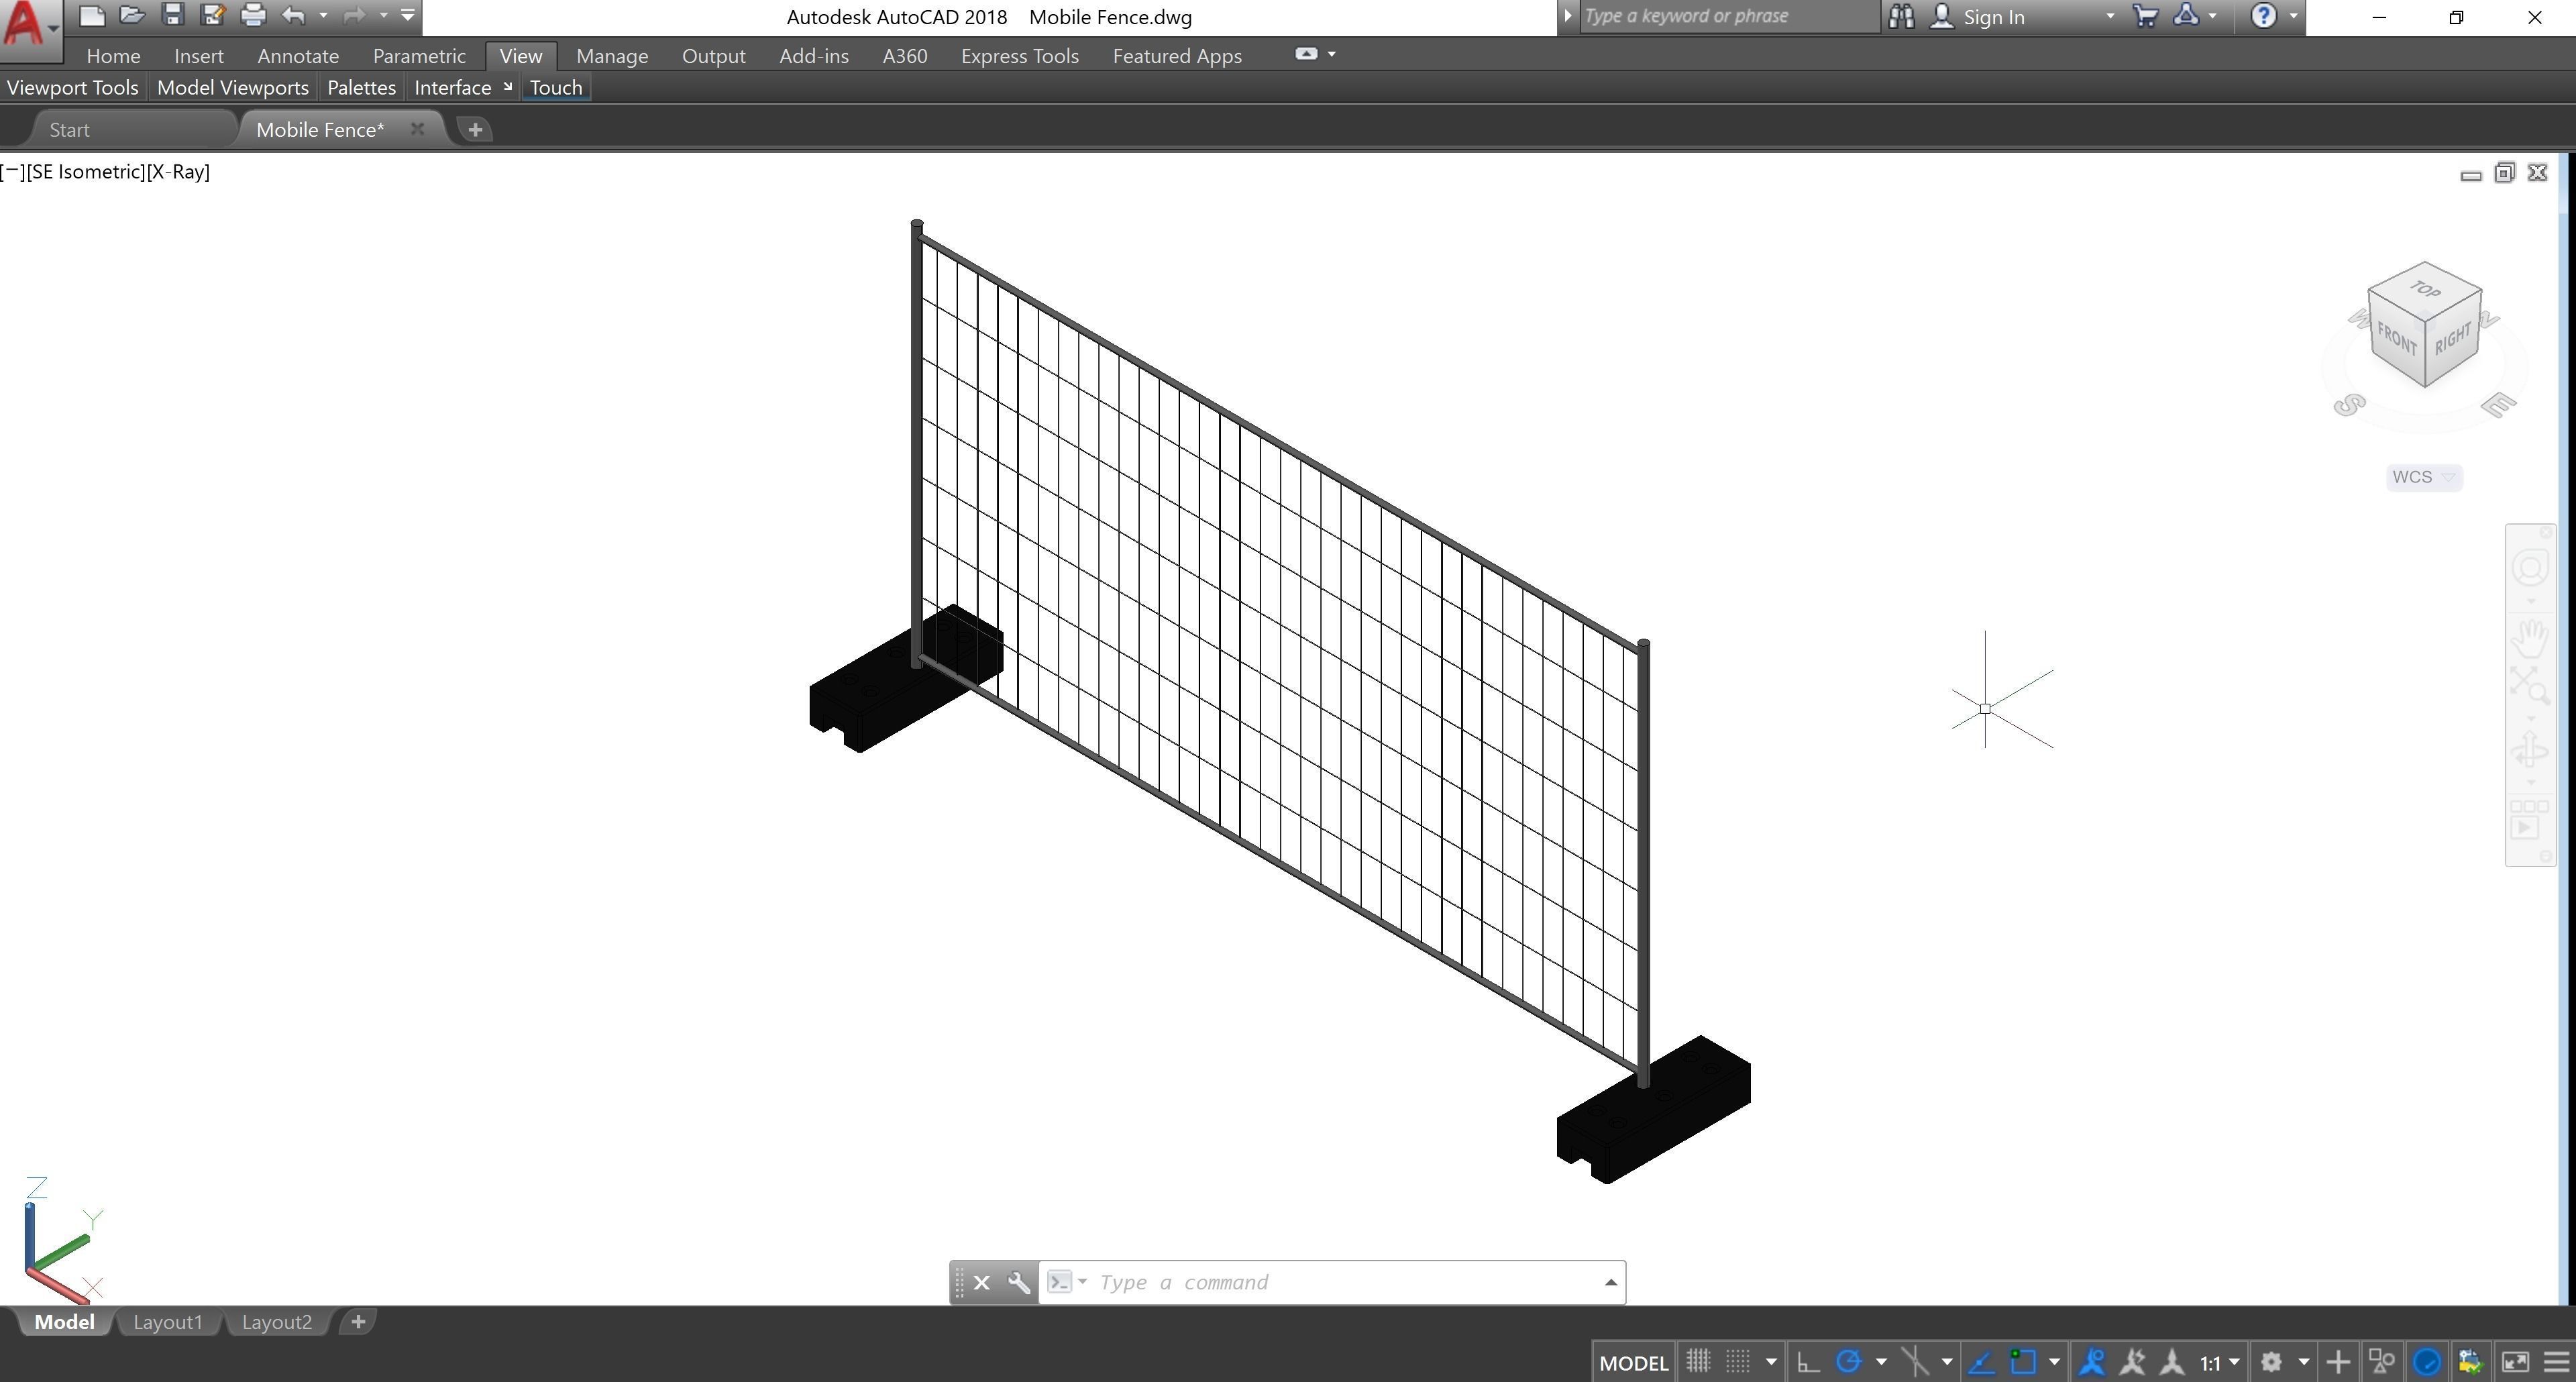This screenshot has width=2576, height=1382.
Task: Click the Model Viewports panel button
Action: coord(233,88)
